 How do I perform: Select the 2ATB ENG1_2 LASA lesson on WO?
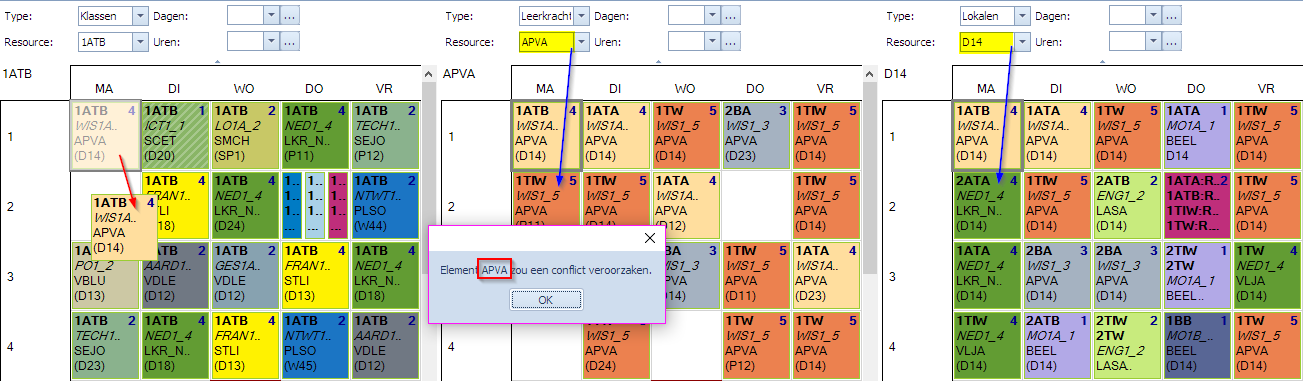coord(1128,205)
